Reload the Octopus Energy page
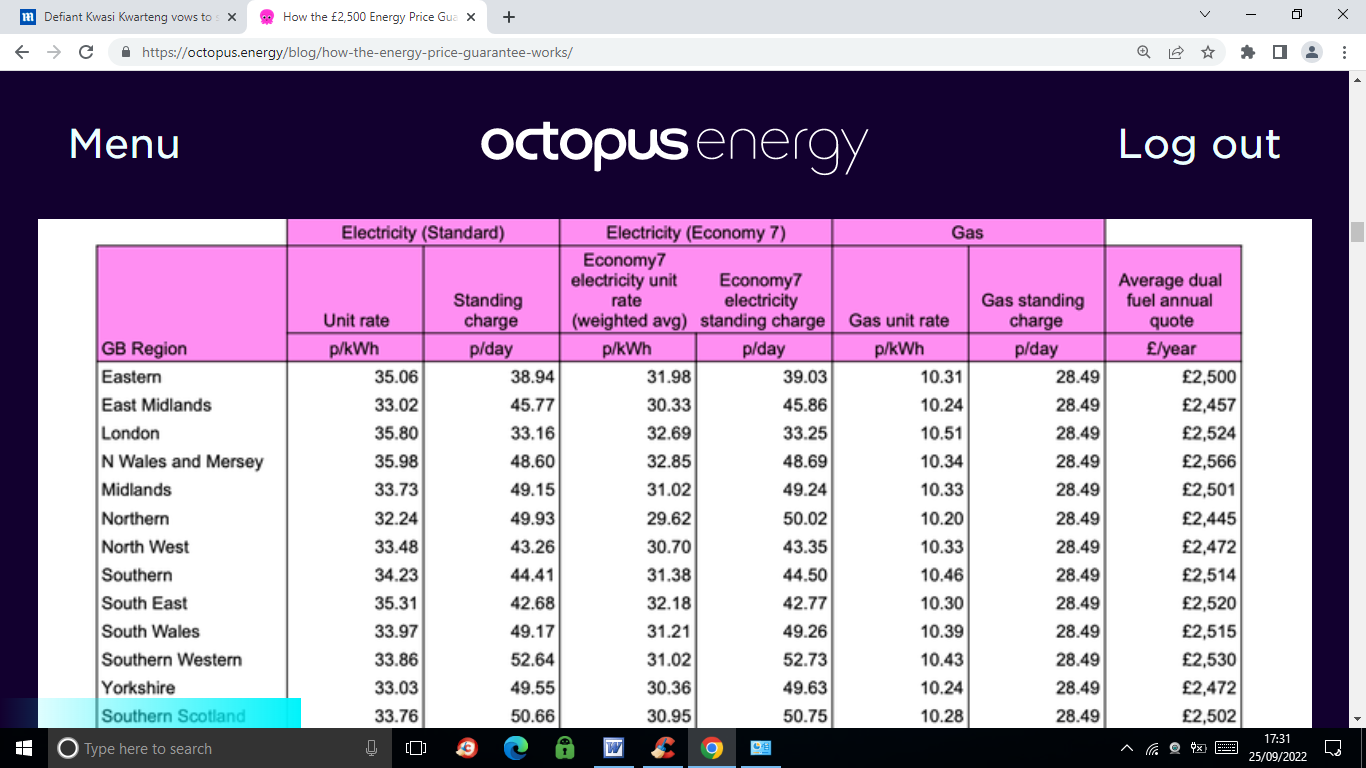 86,52
